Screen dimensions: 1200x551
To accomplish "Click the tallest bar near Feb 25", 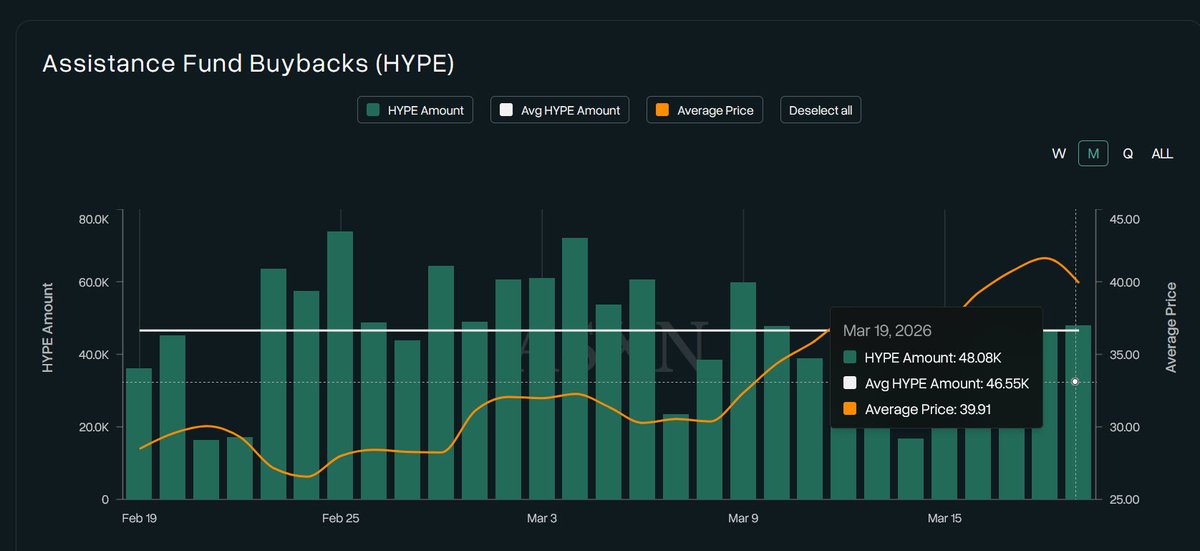I will click(340, 365).
